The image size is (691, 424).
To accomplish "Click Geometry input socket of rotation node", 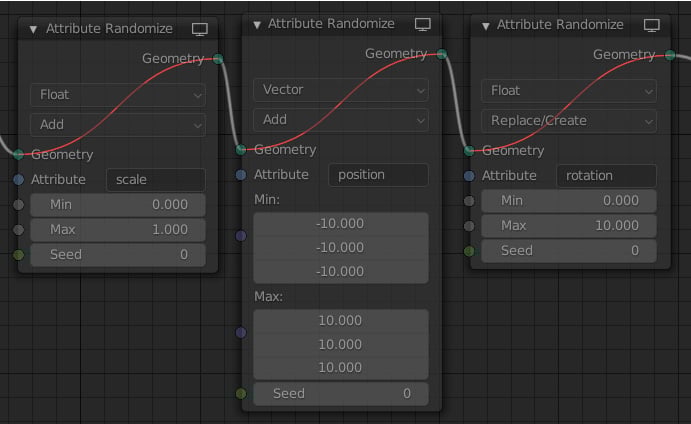I will point(469,151).
